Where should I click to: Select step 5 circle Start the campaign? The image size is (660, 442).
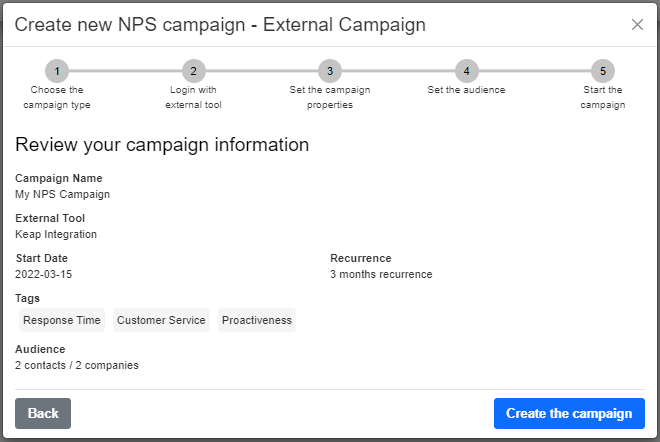coord(603,71)
